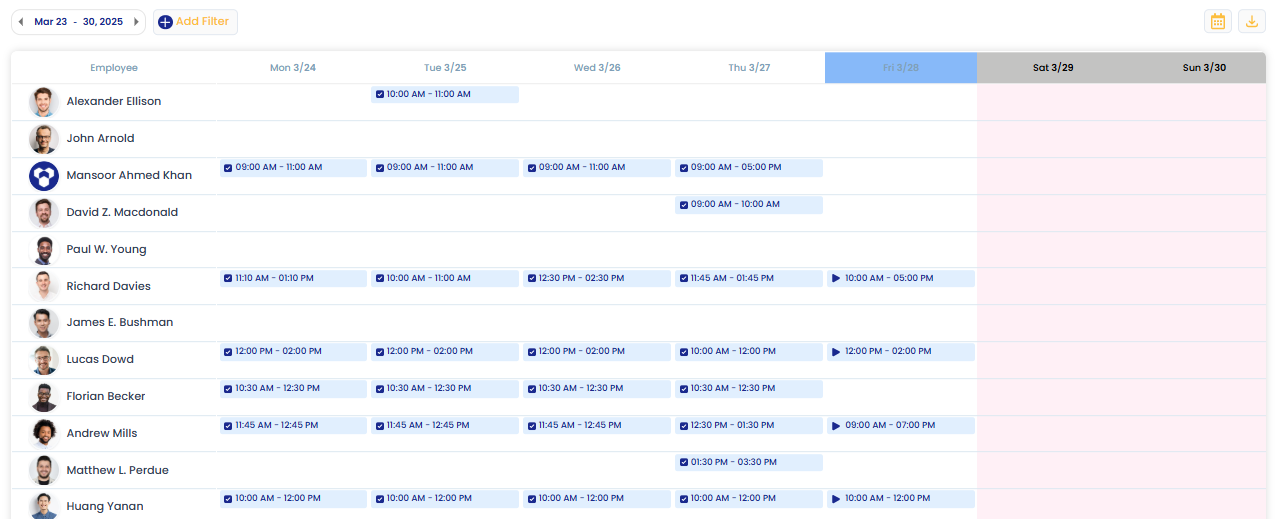
Task: Open John Arnold's employee name
Action: pyautogui.click(x=100, y=139)
